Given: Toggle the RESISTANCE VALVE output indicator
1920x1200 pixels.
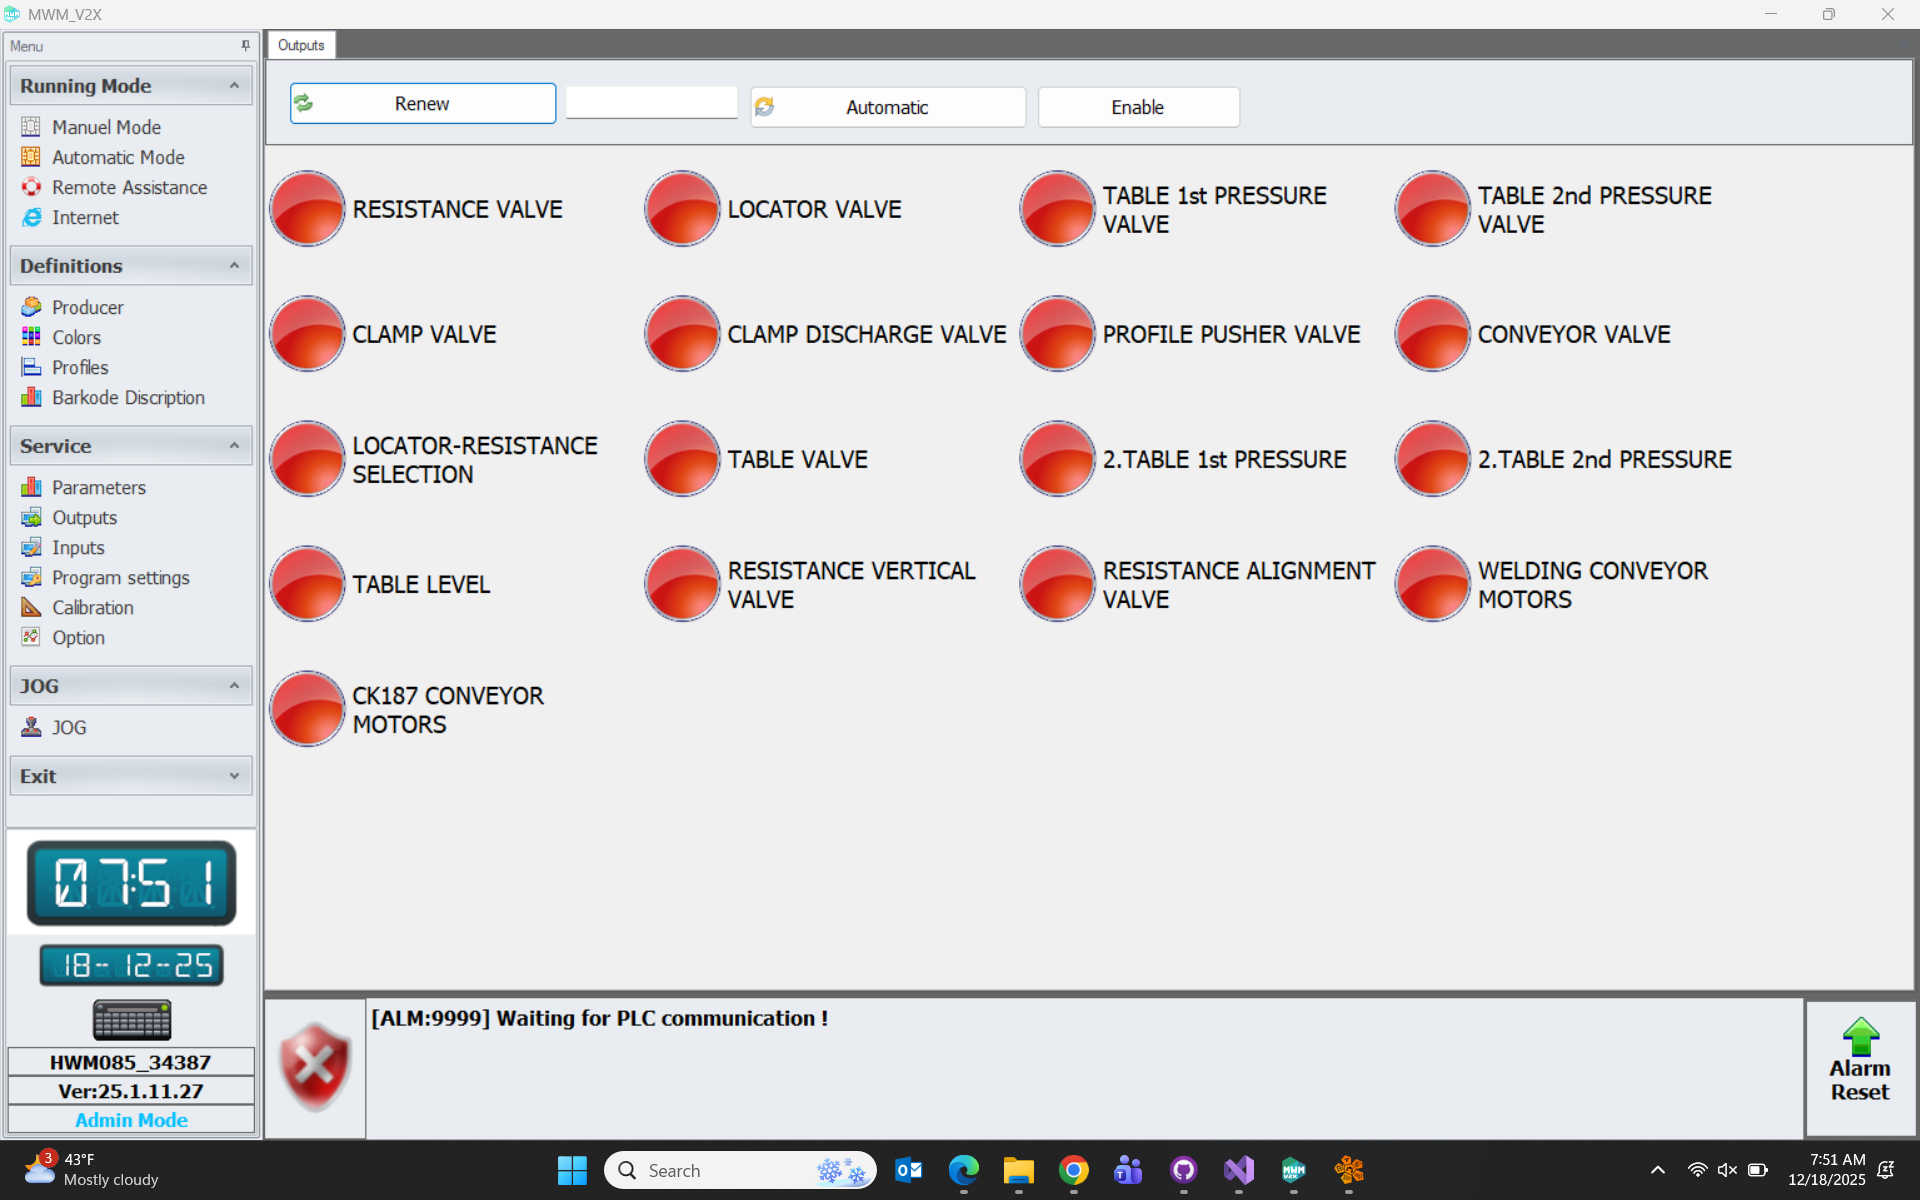Looking at the screenshot, I should (307, 209).
